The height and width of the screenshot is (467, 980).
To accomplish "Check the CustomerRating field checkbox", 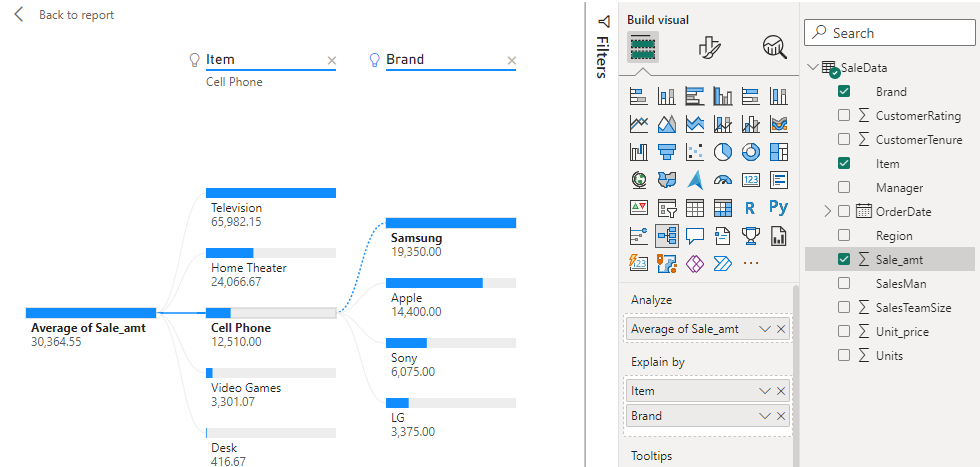I will point(844,115).
